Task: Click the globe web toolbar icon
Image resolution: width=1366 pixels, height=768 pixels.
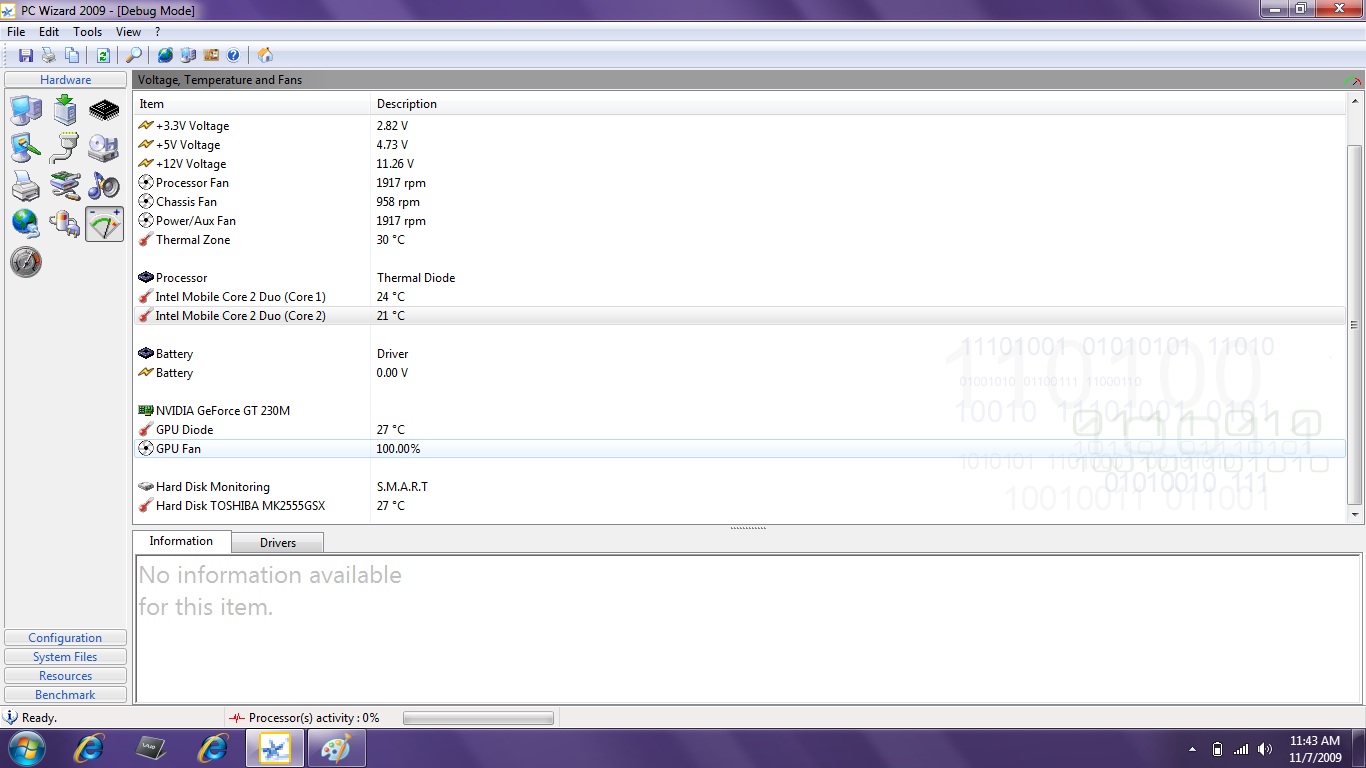Action: click(165, 55)
